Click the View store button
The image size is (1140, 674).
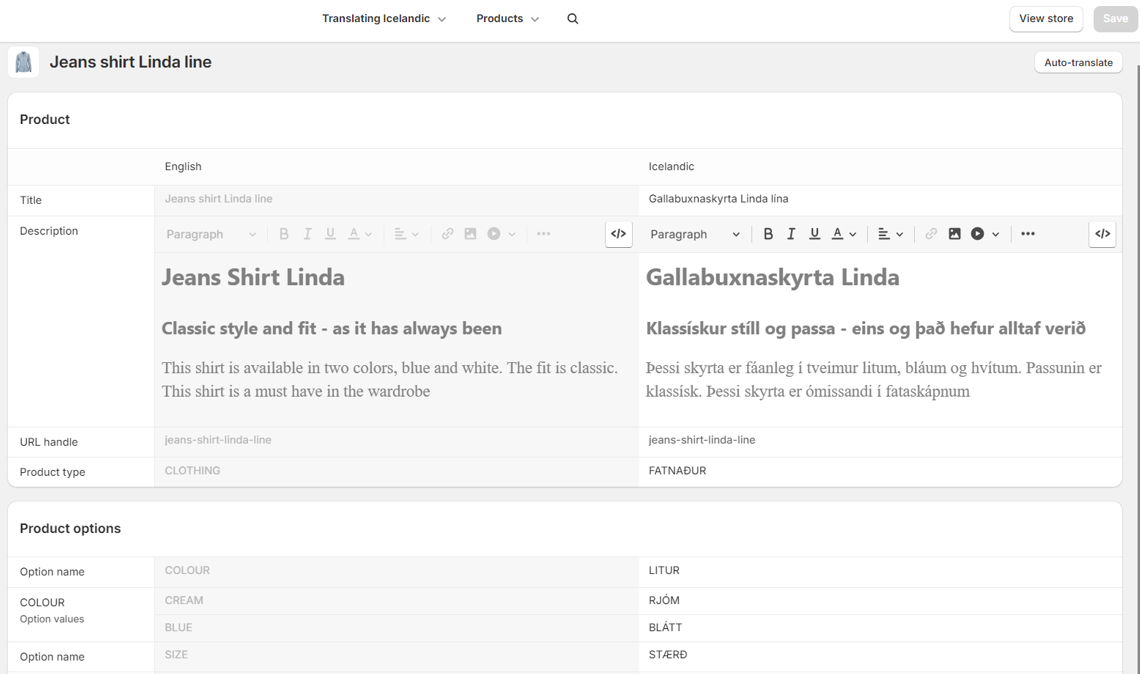tap(1046, 19)
